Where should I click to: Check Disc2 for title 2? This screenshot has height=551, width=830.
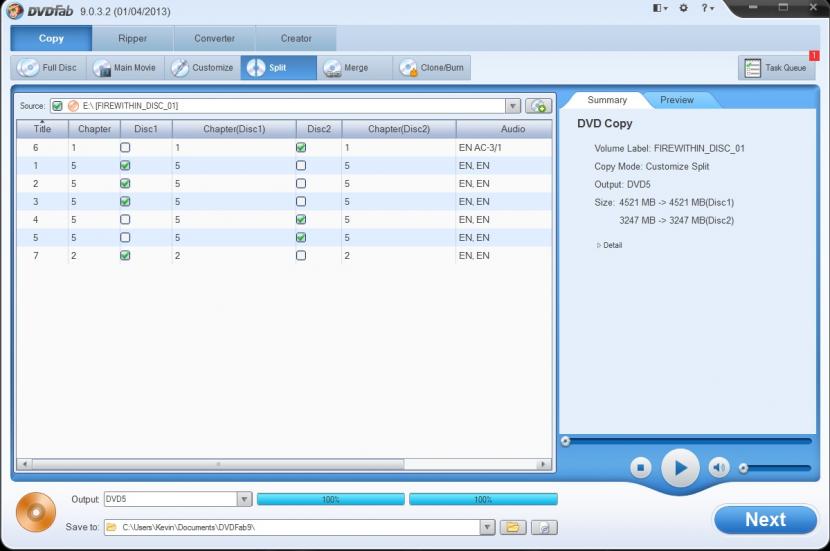tap(301, 184)
